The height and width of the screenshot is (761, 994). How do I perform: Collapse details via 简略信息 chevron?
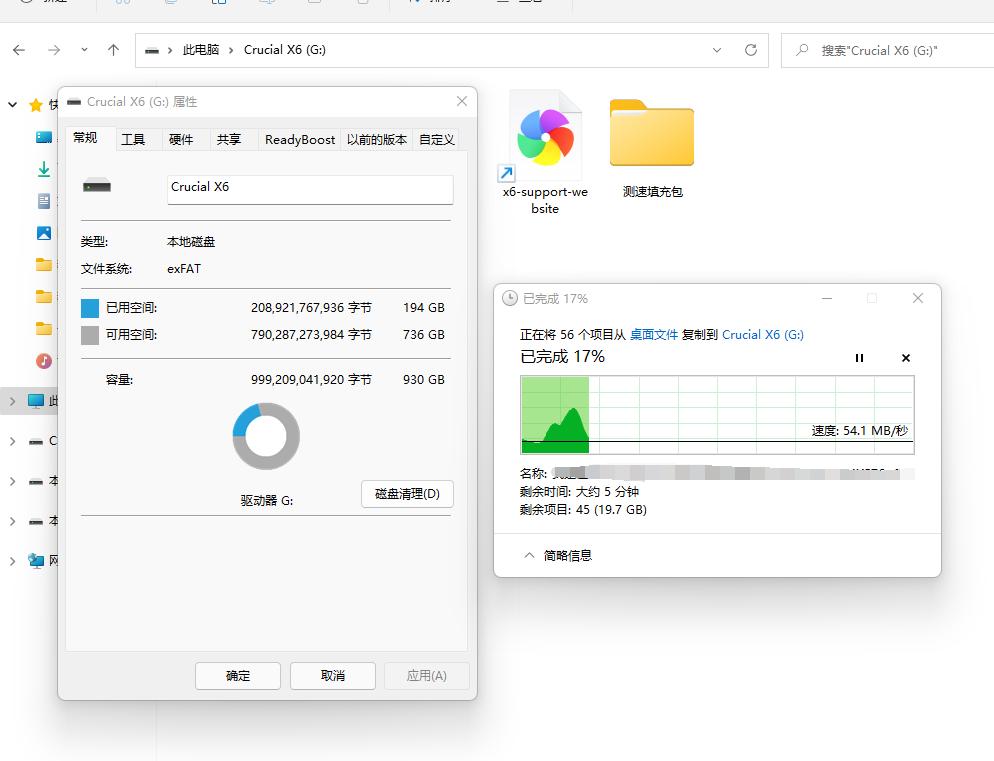click(x=530, y=555)
